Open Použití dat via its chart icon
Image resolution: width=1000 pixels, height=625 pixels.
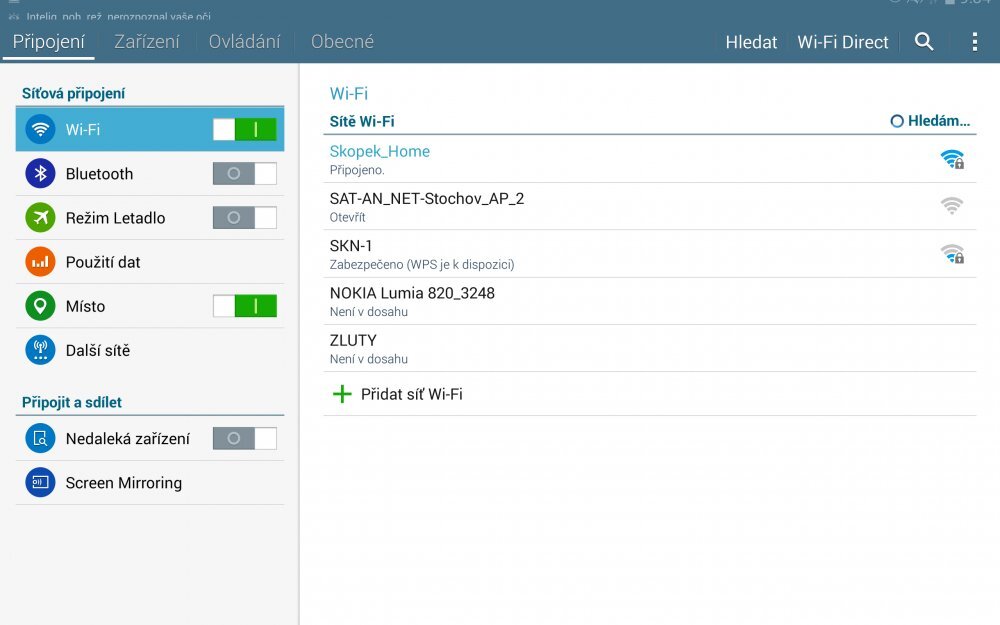coord(39,261)
